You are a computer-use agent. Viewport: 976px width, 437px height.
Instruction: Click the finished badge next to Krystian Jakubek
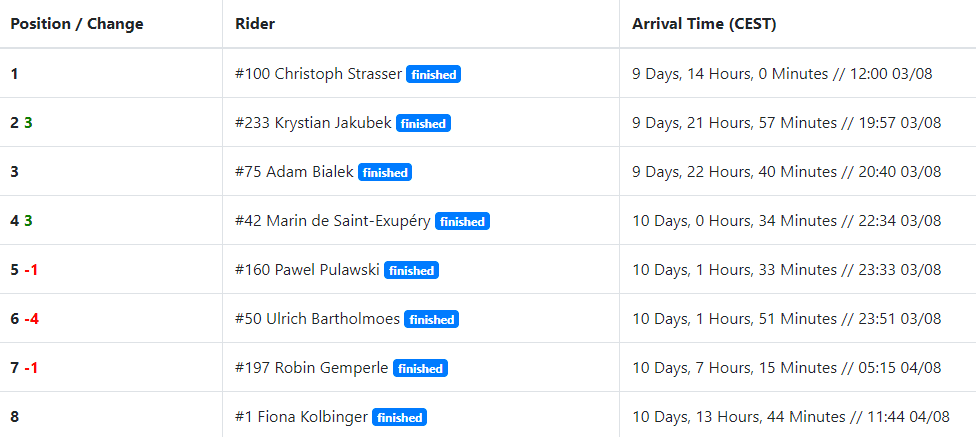(x=423, y=124)
